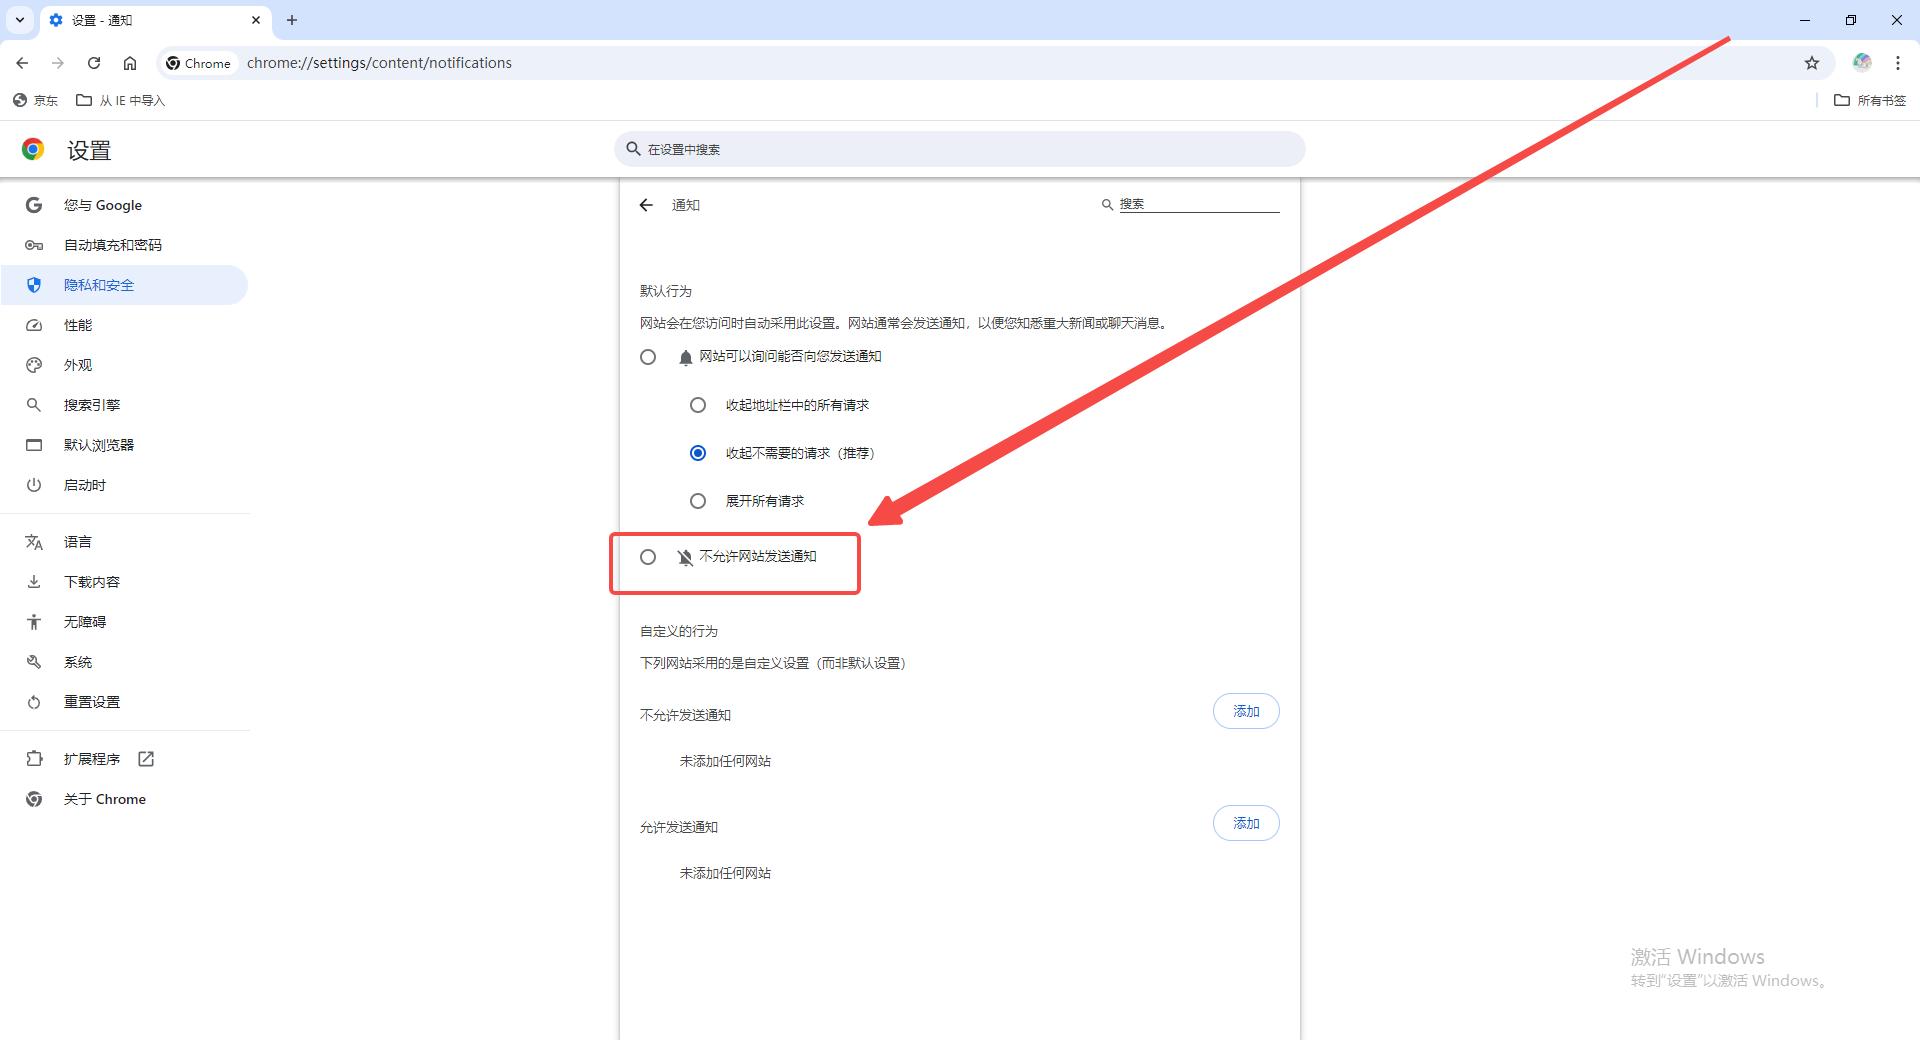Click the browser forward arrow icon
This screenshot has width=1920, height=1040.
[58, 63]
